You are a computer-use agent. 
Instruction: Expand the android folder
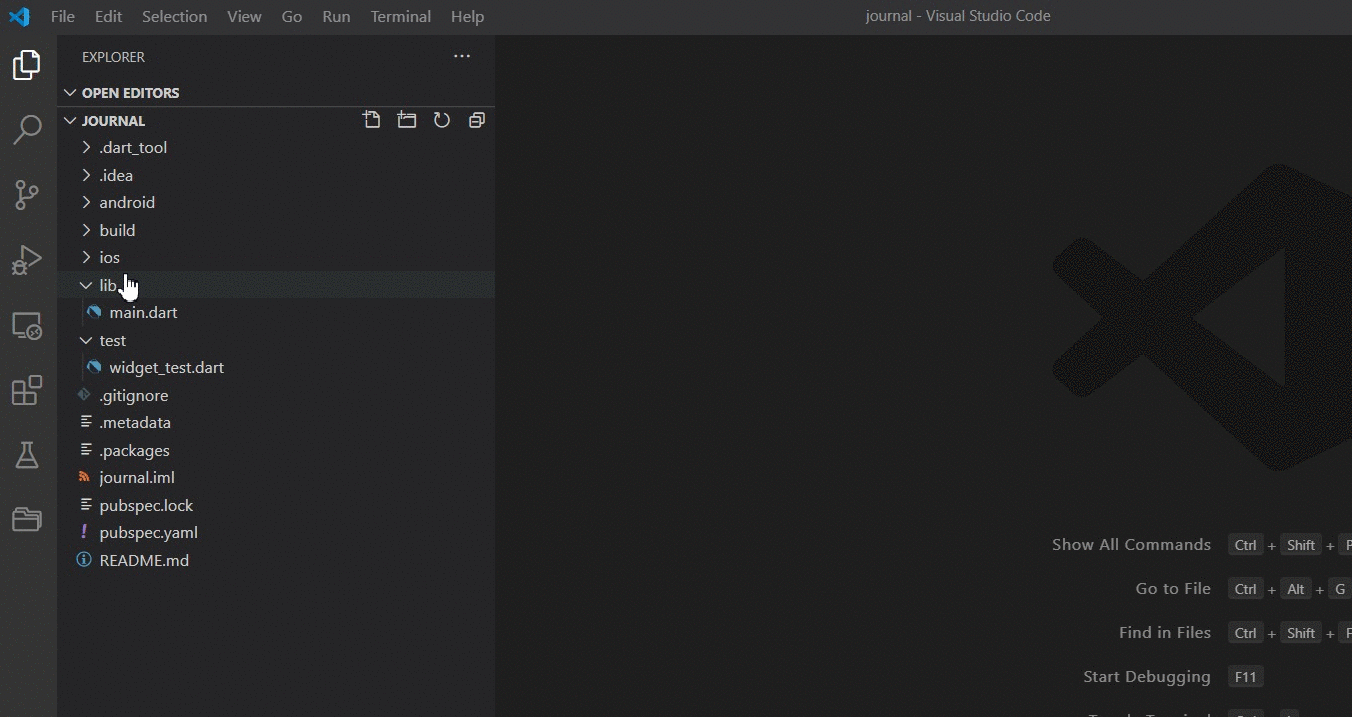[x=86, y=202]
